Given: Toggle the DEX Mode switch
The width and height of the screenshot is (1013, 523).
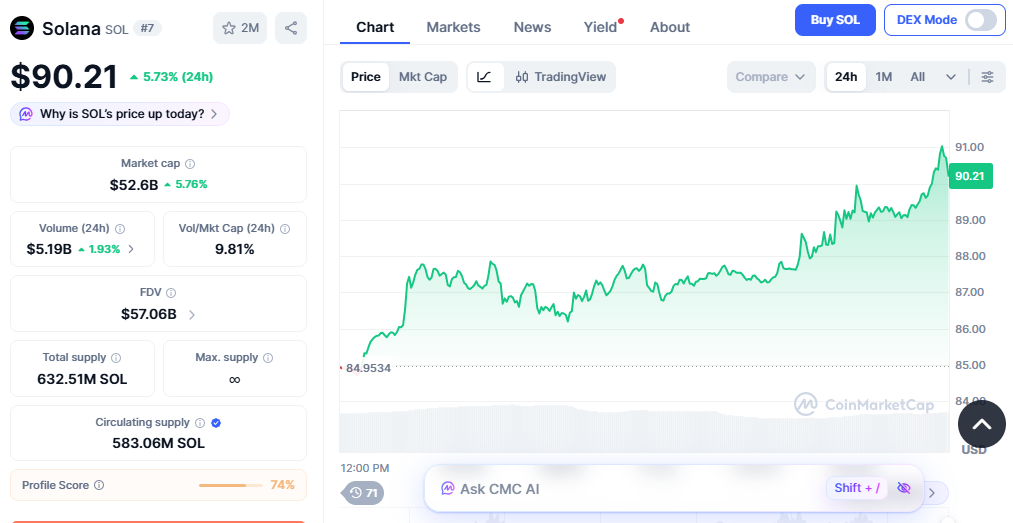Looking at the screenshot, I should [x=980, y=20].
